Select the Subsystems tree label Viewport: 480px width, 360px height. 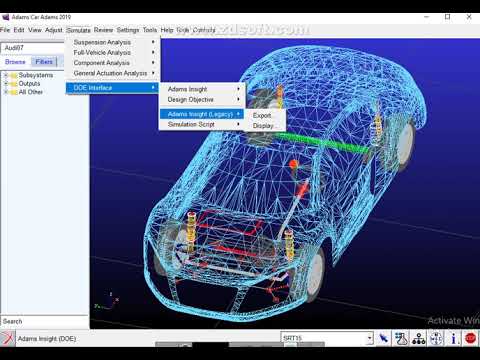(36, 75)
